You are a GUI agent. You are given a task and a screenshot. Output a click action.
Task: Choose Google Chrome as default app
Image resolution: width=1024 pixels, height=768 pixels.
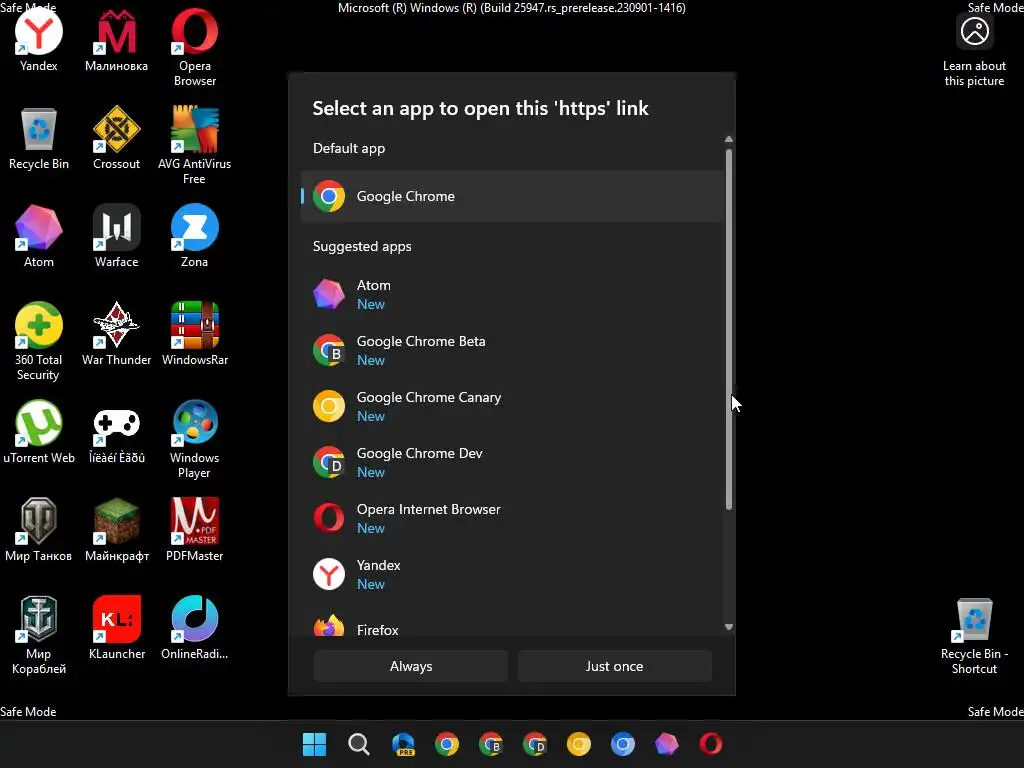[x=512, y=196]
